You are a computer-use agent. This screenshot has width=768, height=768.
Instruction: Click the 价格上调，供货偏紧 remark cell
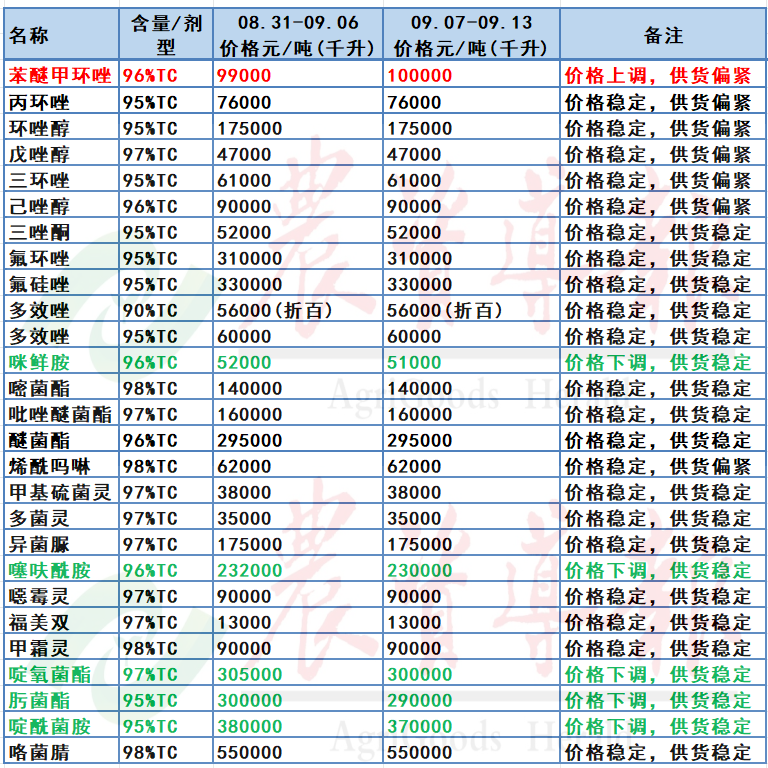click(658, 76)
